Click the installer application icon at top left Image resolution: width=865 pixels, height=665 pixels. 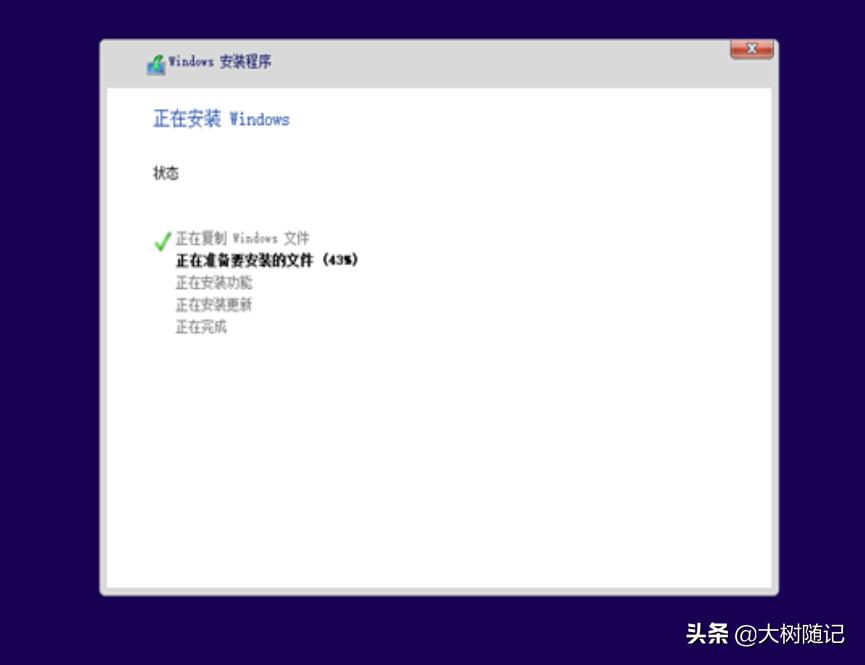point(156,62)
